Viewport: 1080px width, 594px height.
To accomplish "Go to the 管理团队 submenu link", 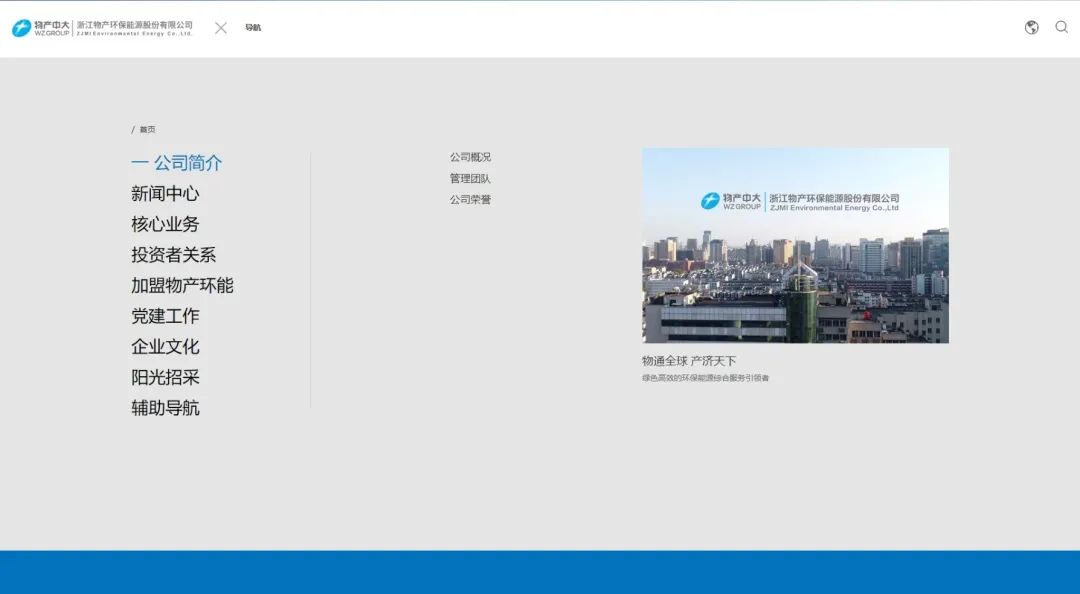I will 470,179.
